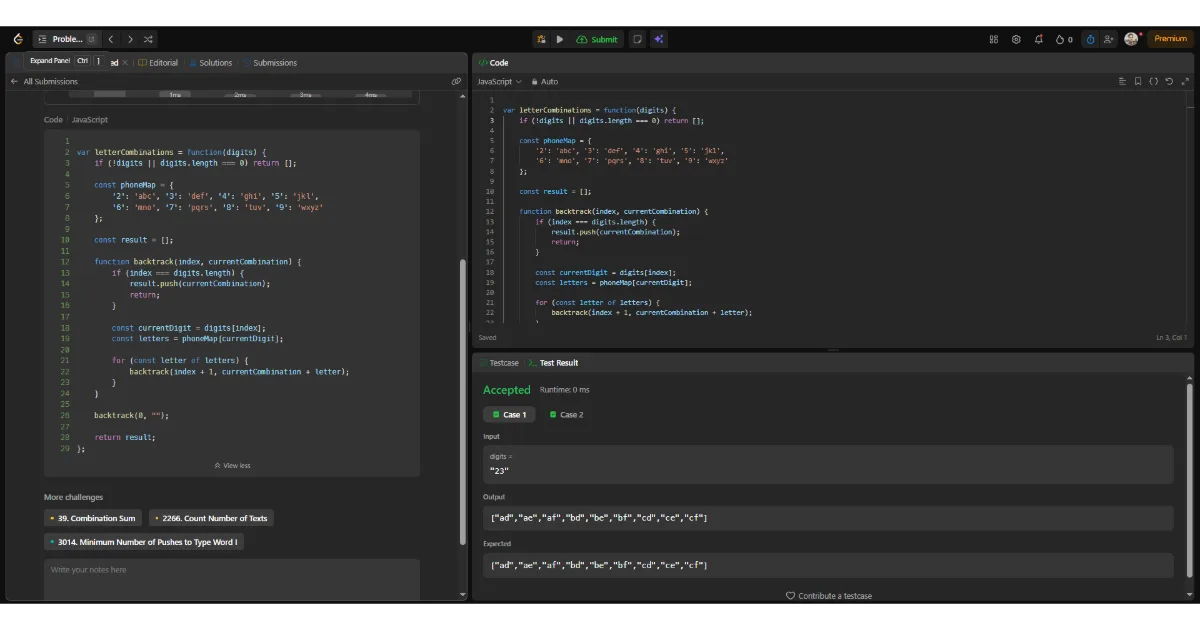The height and width of the screenshot is (630, 1200).
Task: Select Case 1 result
Action: point(509,414)
